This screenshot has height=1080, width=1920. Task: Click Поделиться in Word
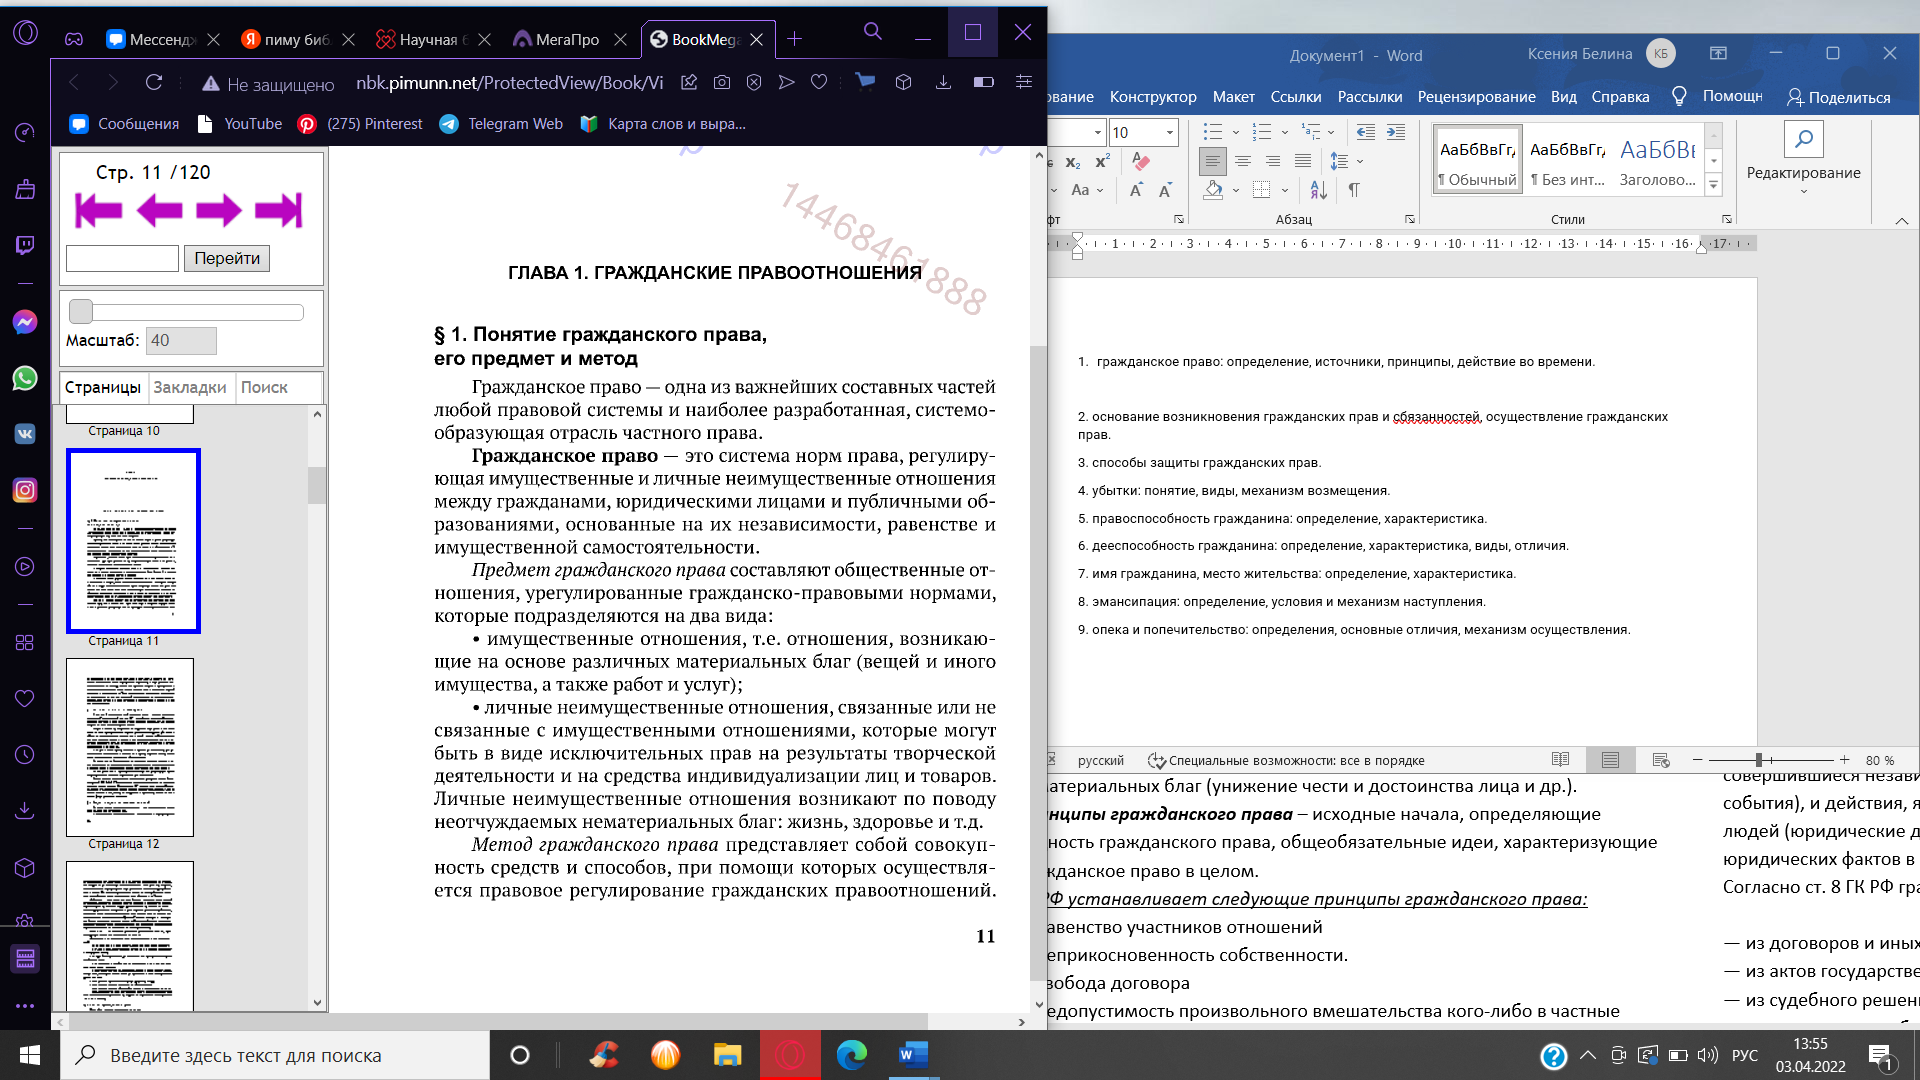pos(1838,97)
